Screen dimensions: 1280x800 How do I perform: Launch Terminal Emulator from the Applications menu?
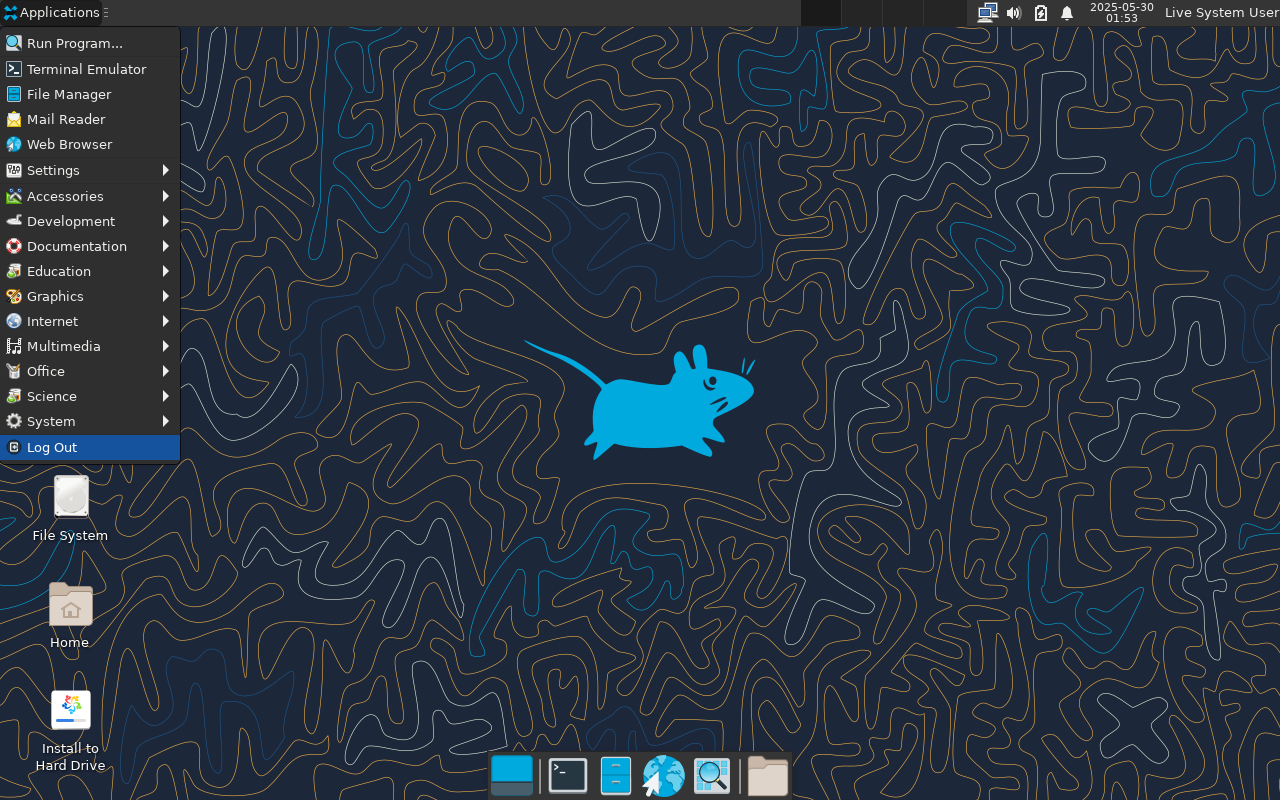click(x=90, y=69)
